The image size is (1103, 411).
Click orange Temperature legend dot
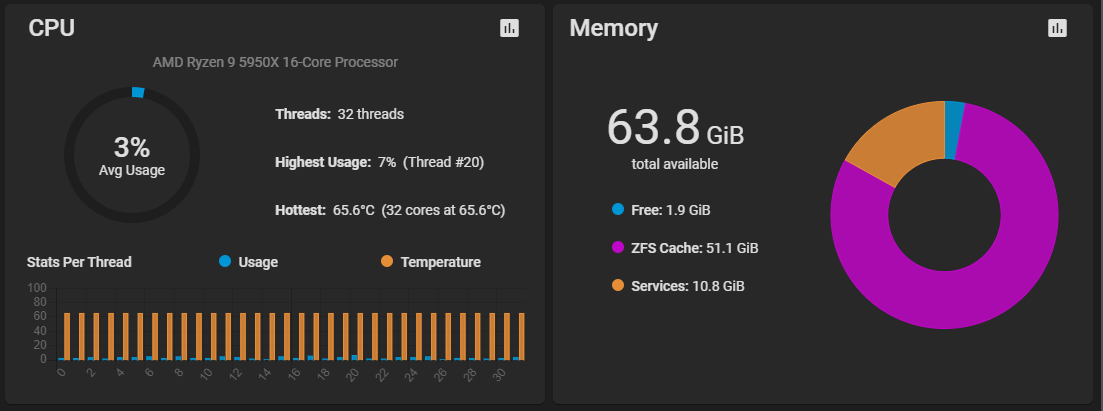(x=387, y=262)
